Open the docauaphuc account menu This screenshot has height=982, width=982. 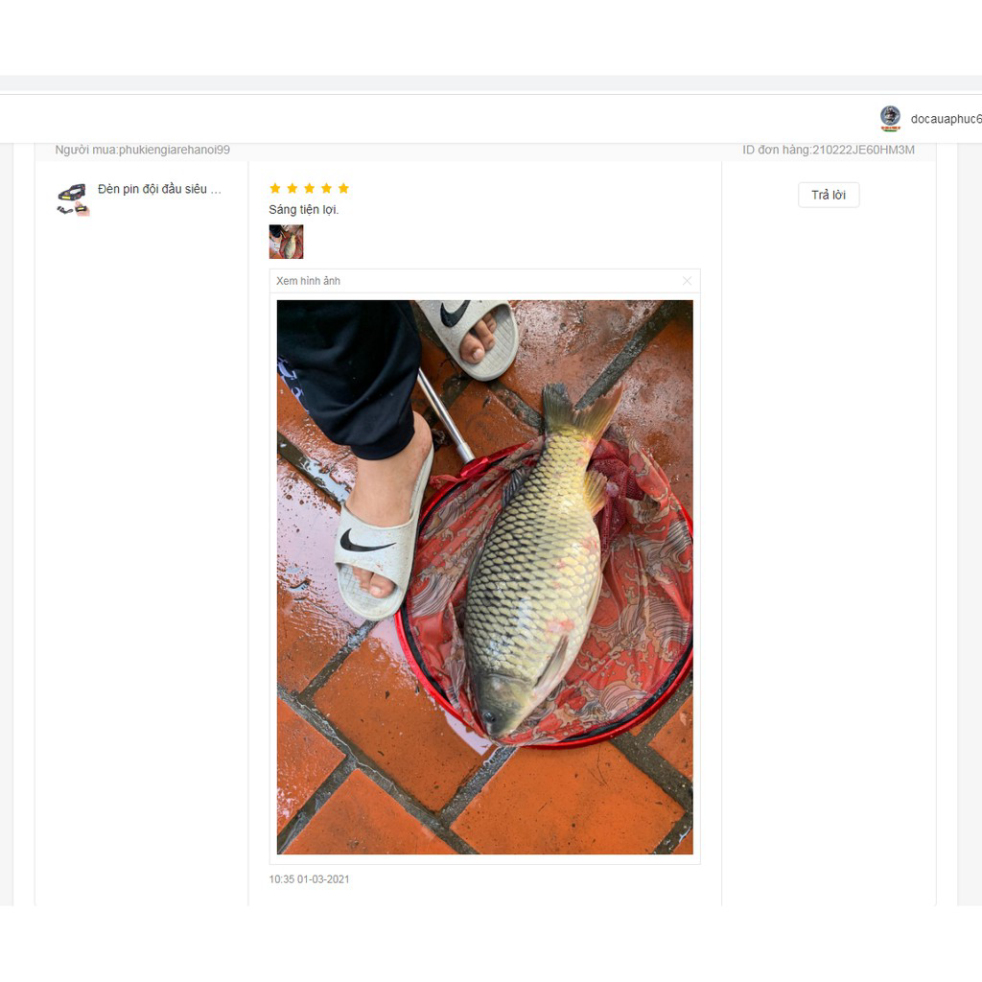(945, 119)
